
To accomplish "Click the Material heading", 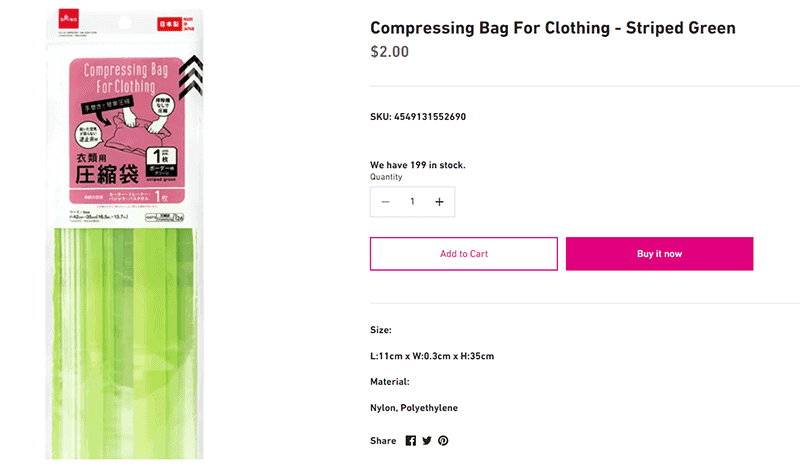I will [390, 382].
